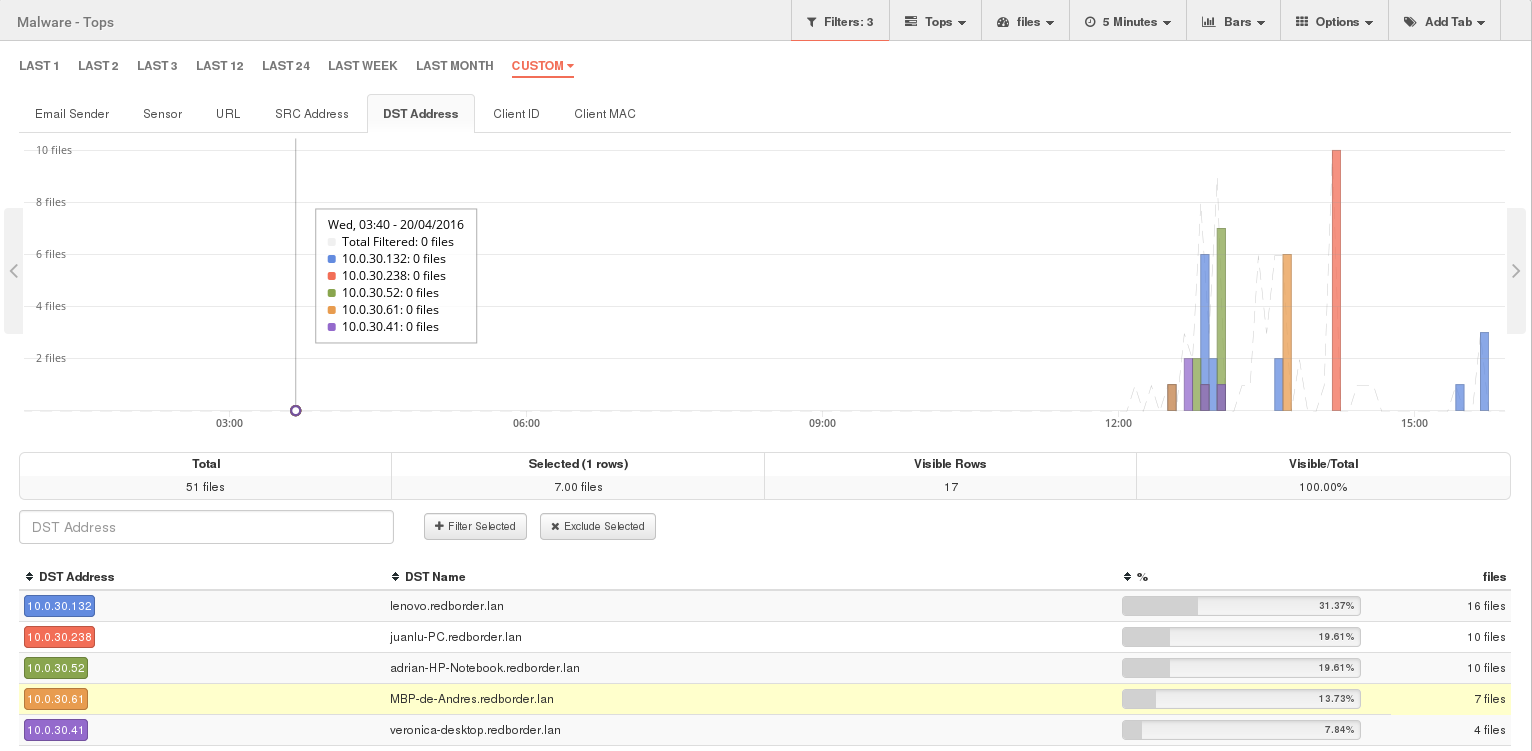Screen dimensions: 1532x751
Task: Click the chart hover point marker at 03:40
Action: point(295,411)
